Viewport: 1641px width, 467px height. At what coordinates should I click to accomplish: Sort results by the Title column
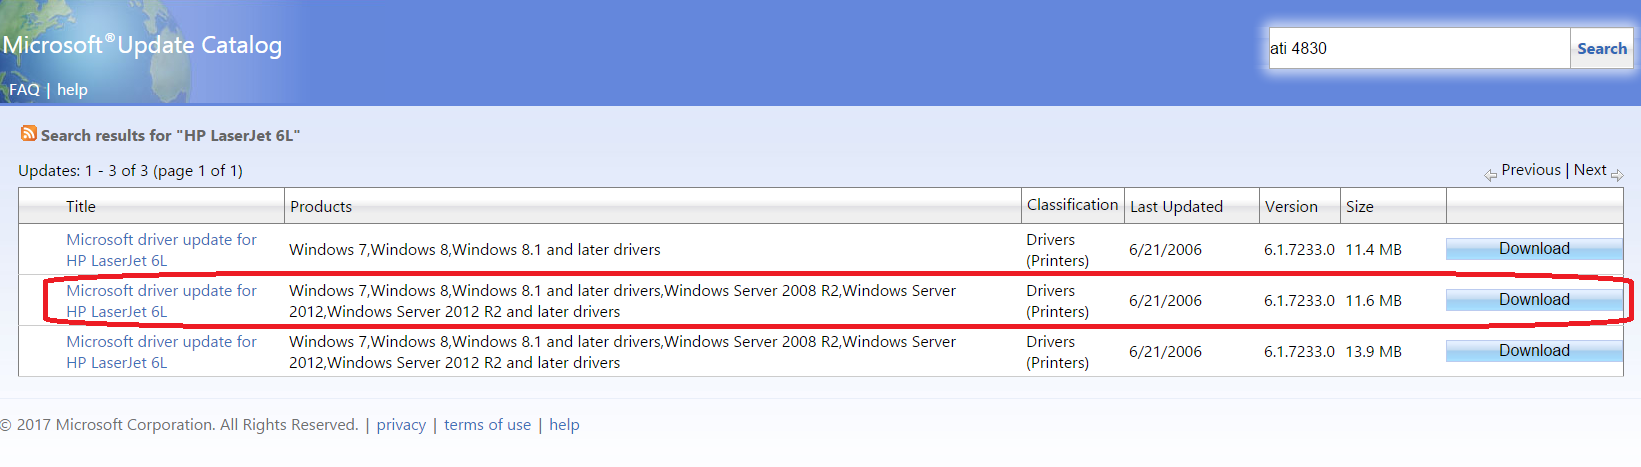coord(81,207)
